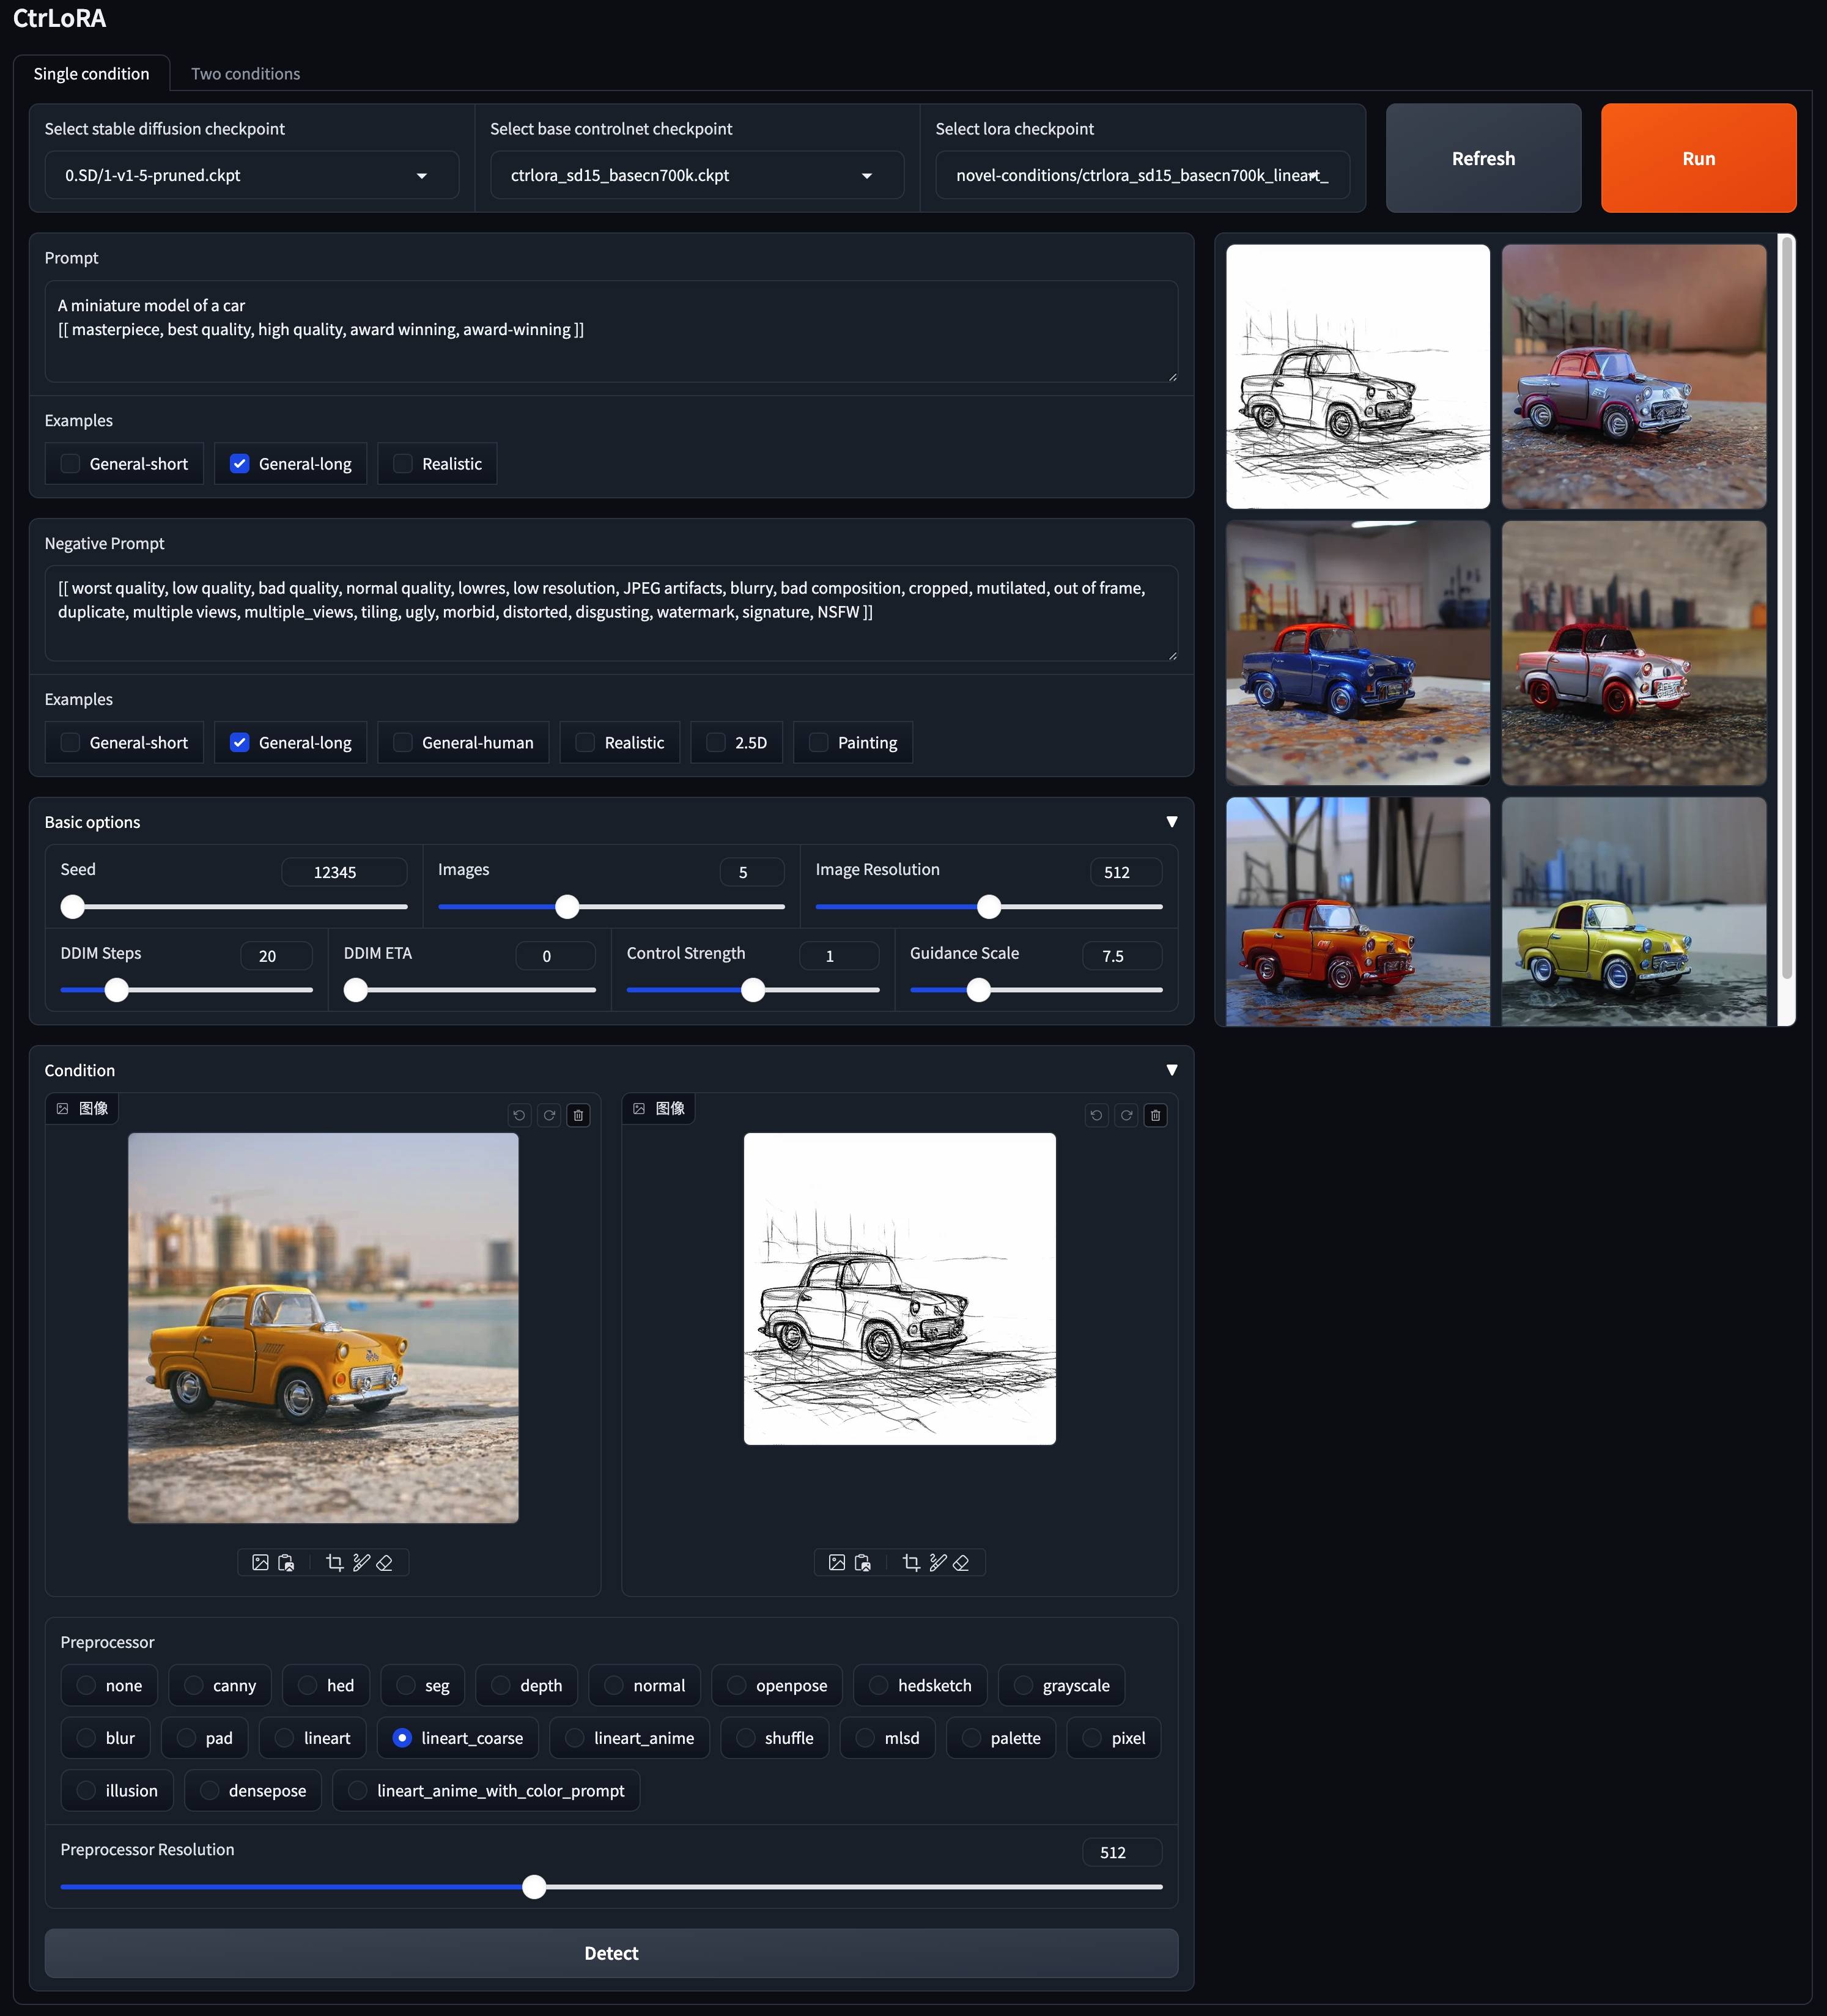Switch to the Two conditions tab
The width and height of the screenshot is (1827, 2016).
(x=245, y=74)
